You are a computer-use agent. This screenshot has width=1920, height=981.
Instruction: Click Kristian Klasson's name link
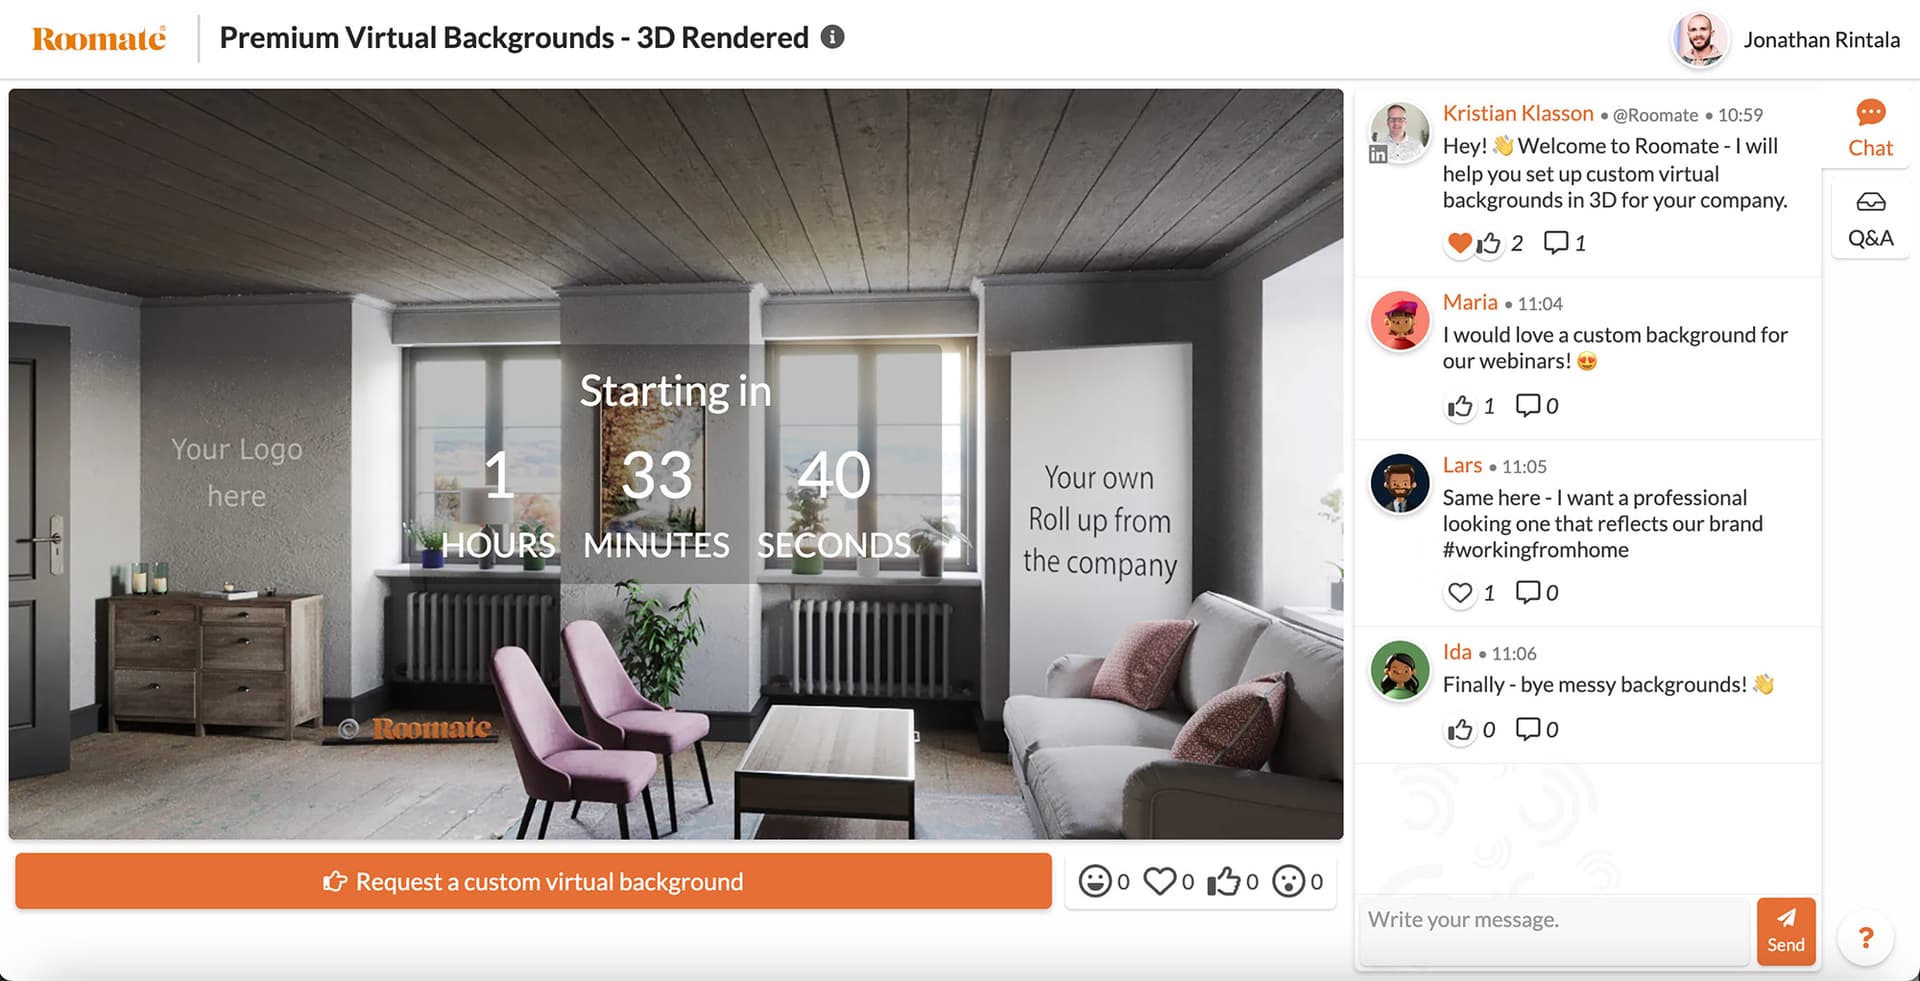1517,113
